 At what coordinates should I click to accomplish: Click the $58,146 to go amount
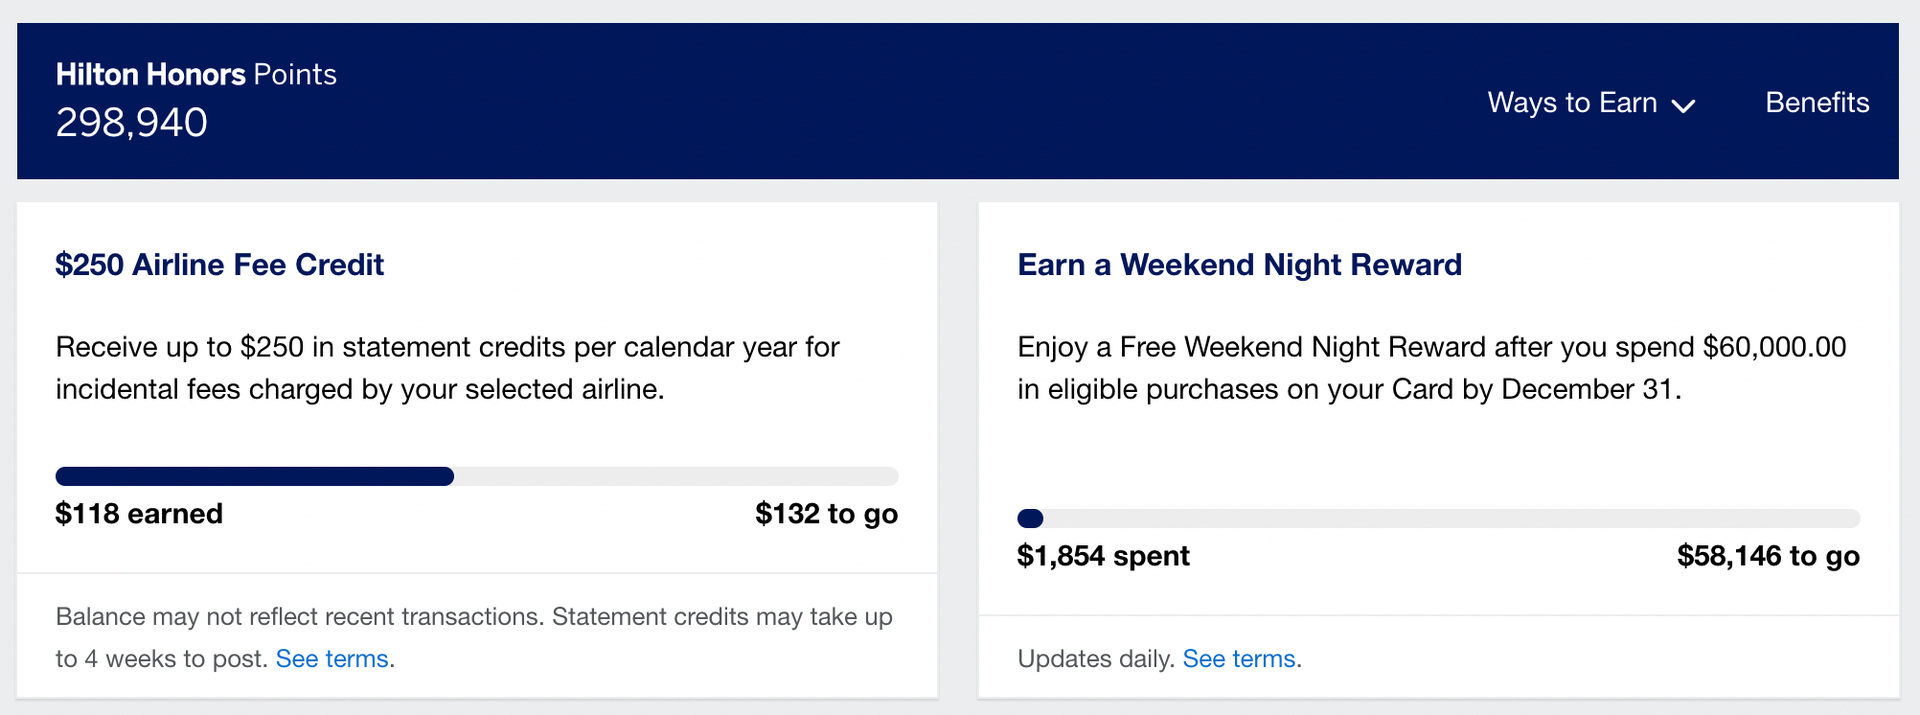coord(1768,556)
